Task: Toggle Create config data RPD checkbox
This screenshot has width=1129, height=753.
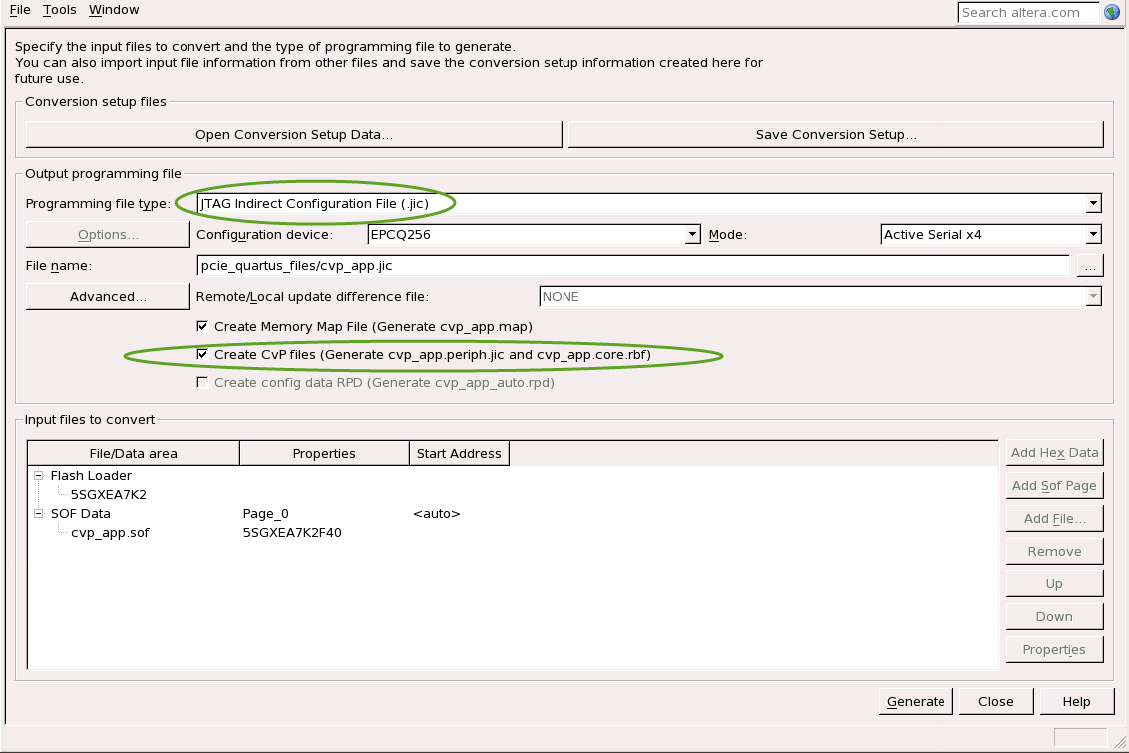Action: click(202, 382)
